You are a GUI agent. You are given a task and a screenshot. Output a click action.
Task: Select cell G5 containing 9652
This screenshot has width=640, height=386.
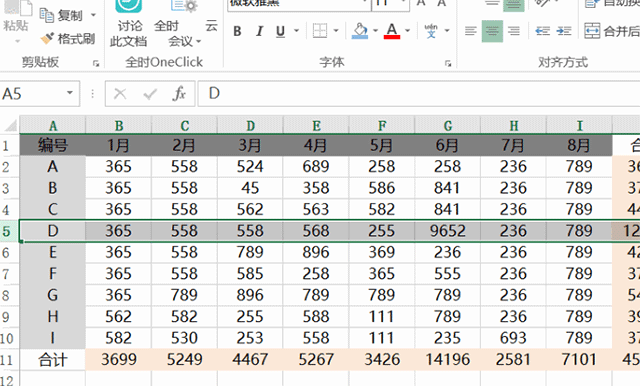(x=447, y=231)
